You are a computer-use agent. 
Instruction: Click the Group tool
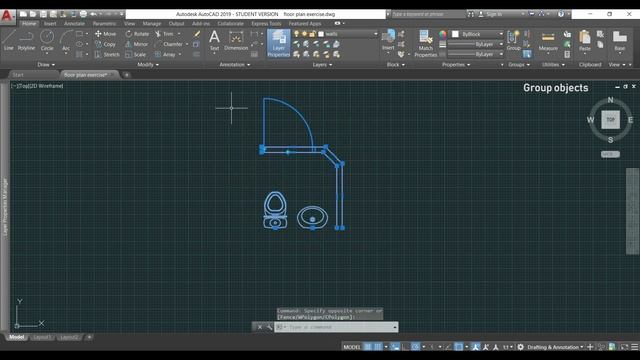pos(513,40)
